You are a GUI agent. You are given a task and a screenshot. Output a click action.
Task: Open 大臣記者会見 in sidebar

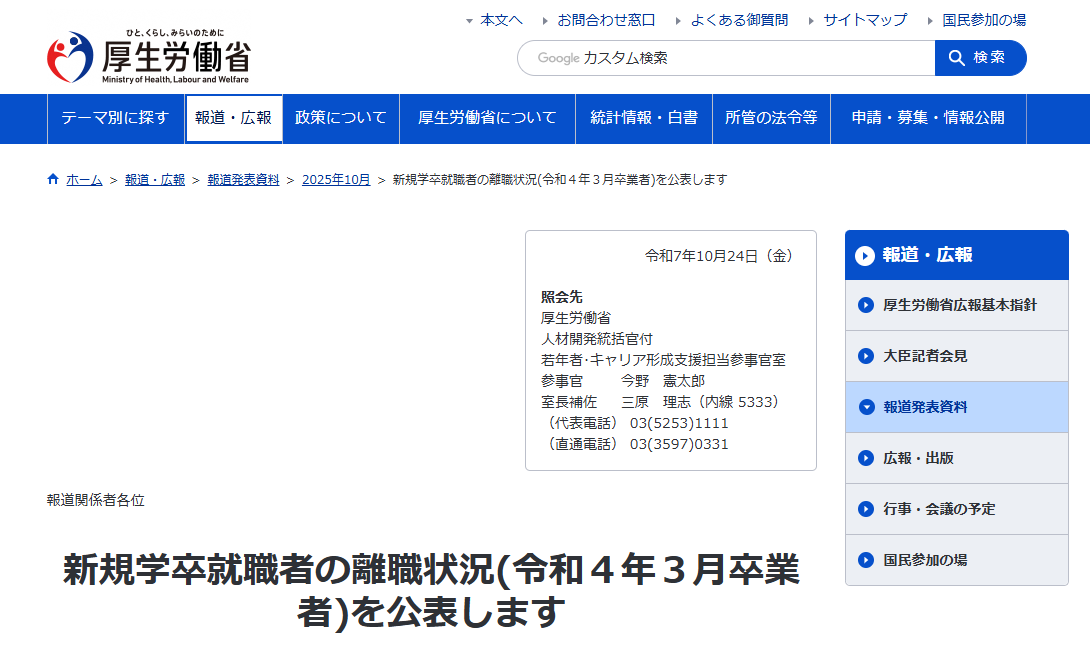tap(957, 356)
